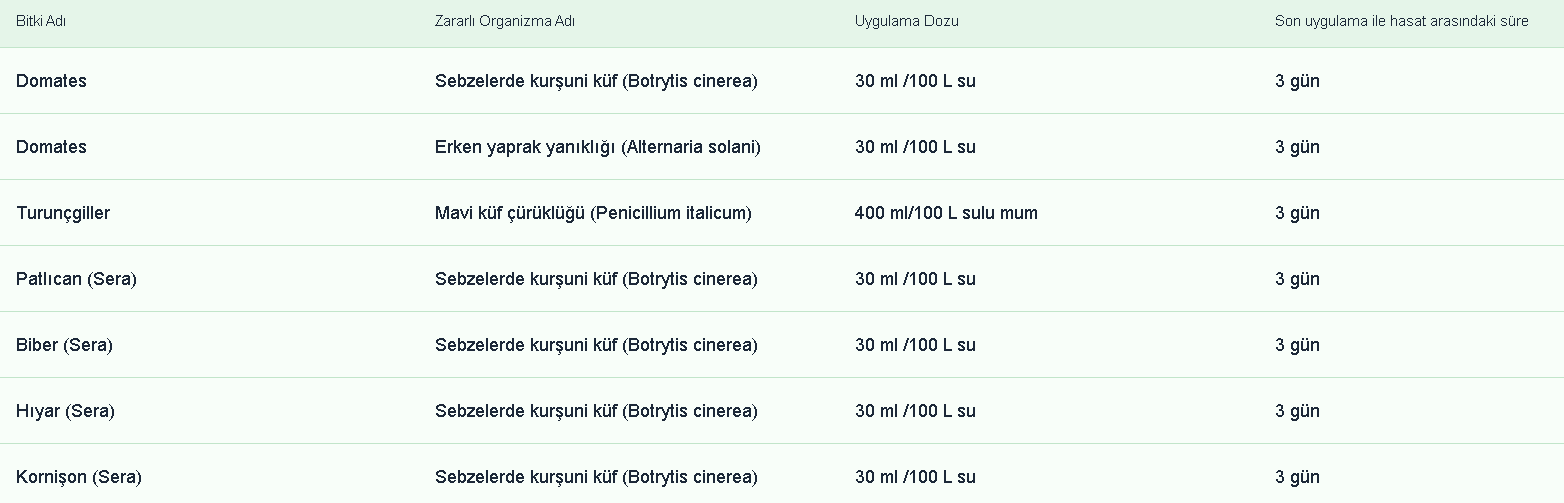The image size is (1564, 503).
Task: Click Domates in the Alternaria solani row
Action: coord(51,147)
